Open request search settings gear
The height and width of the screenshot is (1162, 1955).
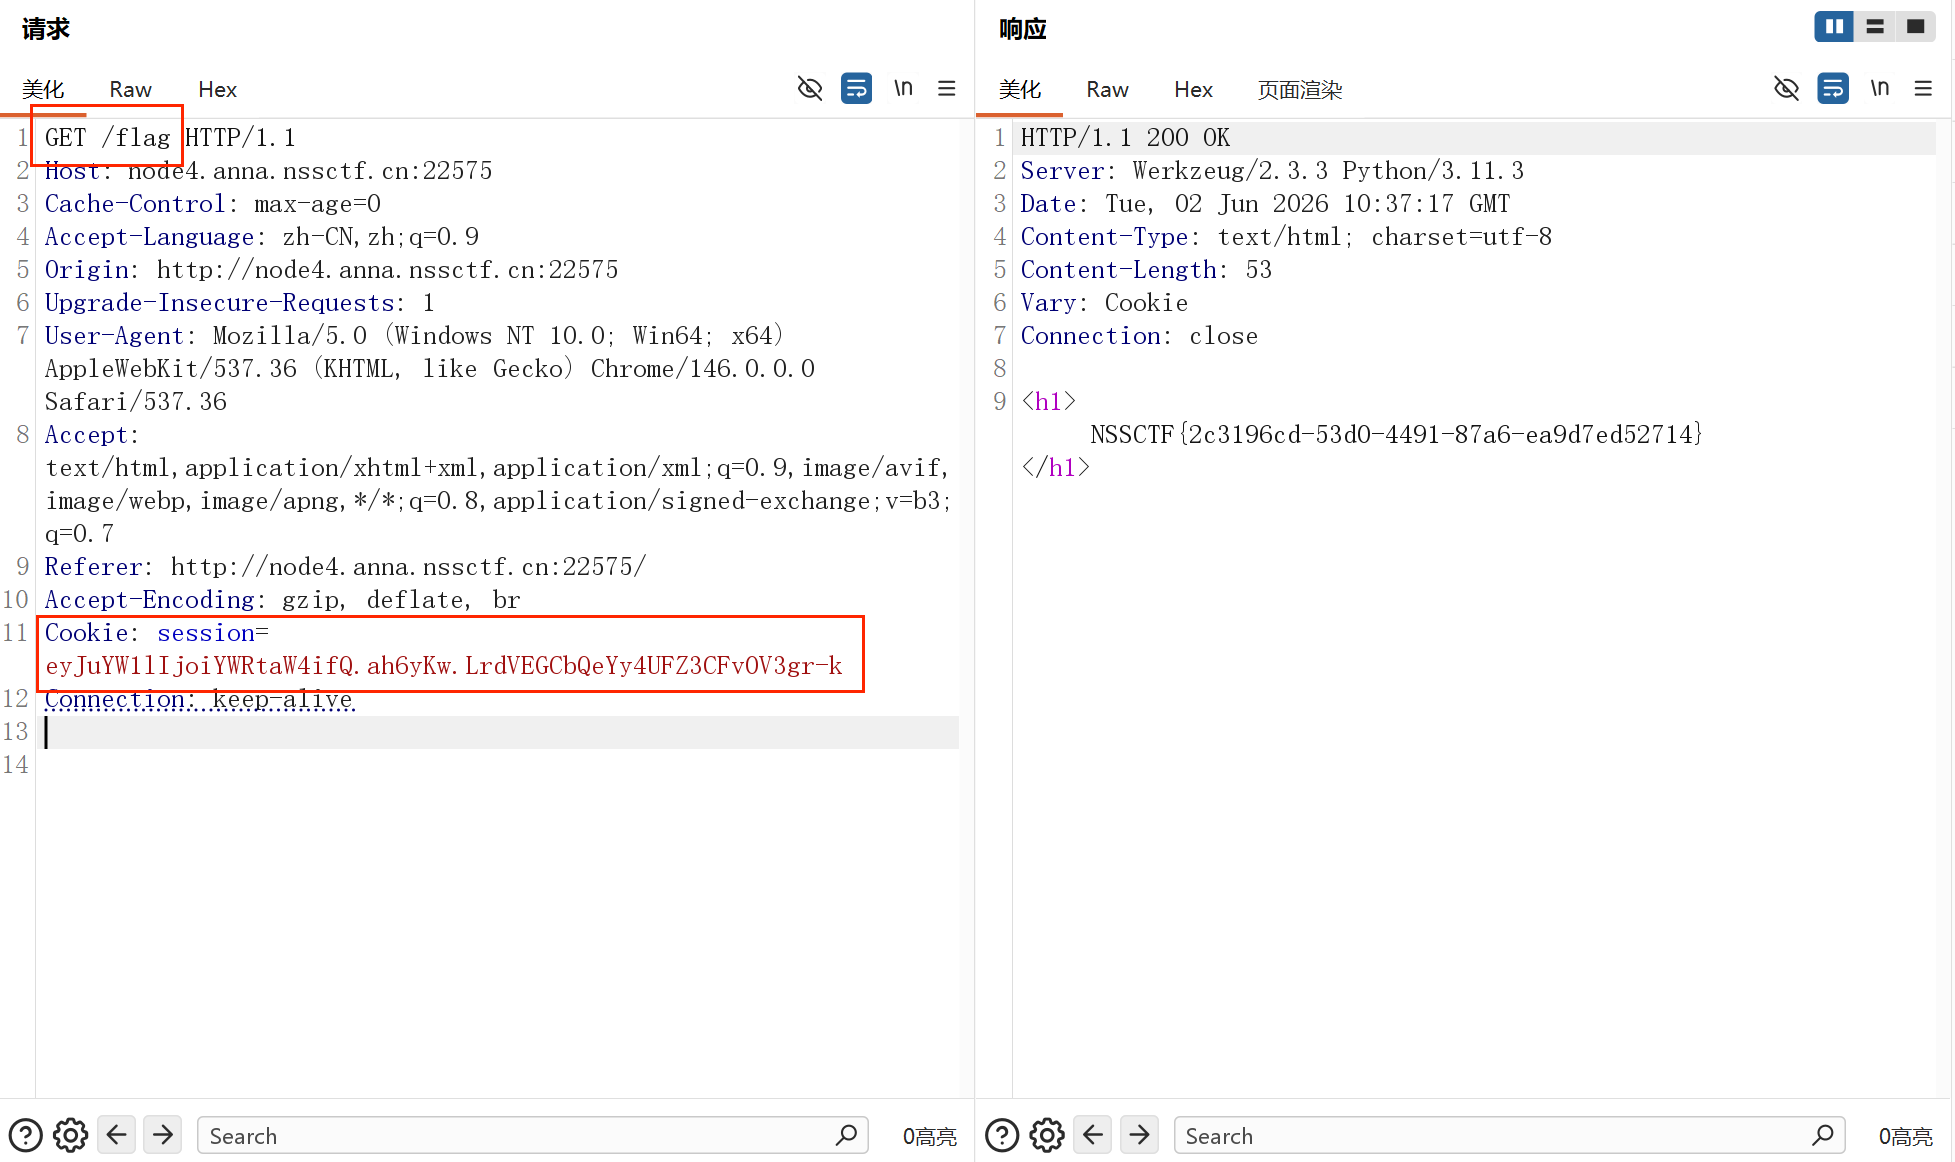coord(70,1136)
